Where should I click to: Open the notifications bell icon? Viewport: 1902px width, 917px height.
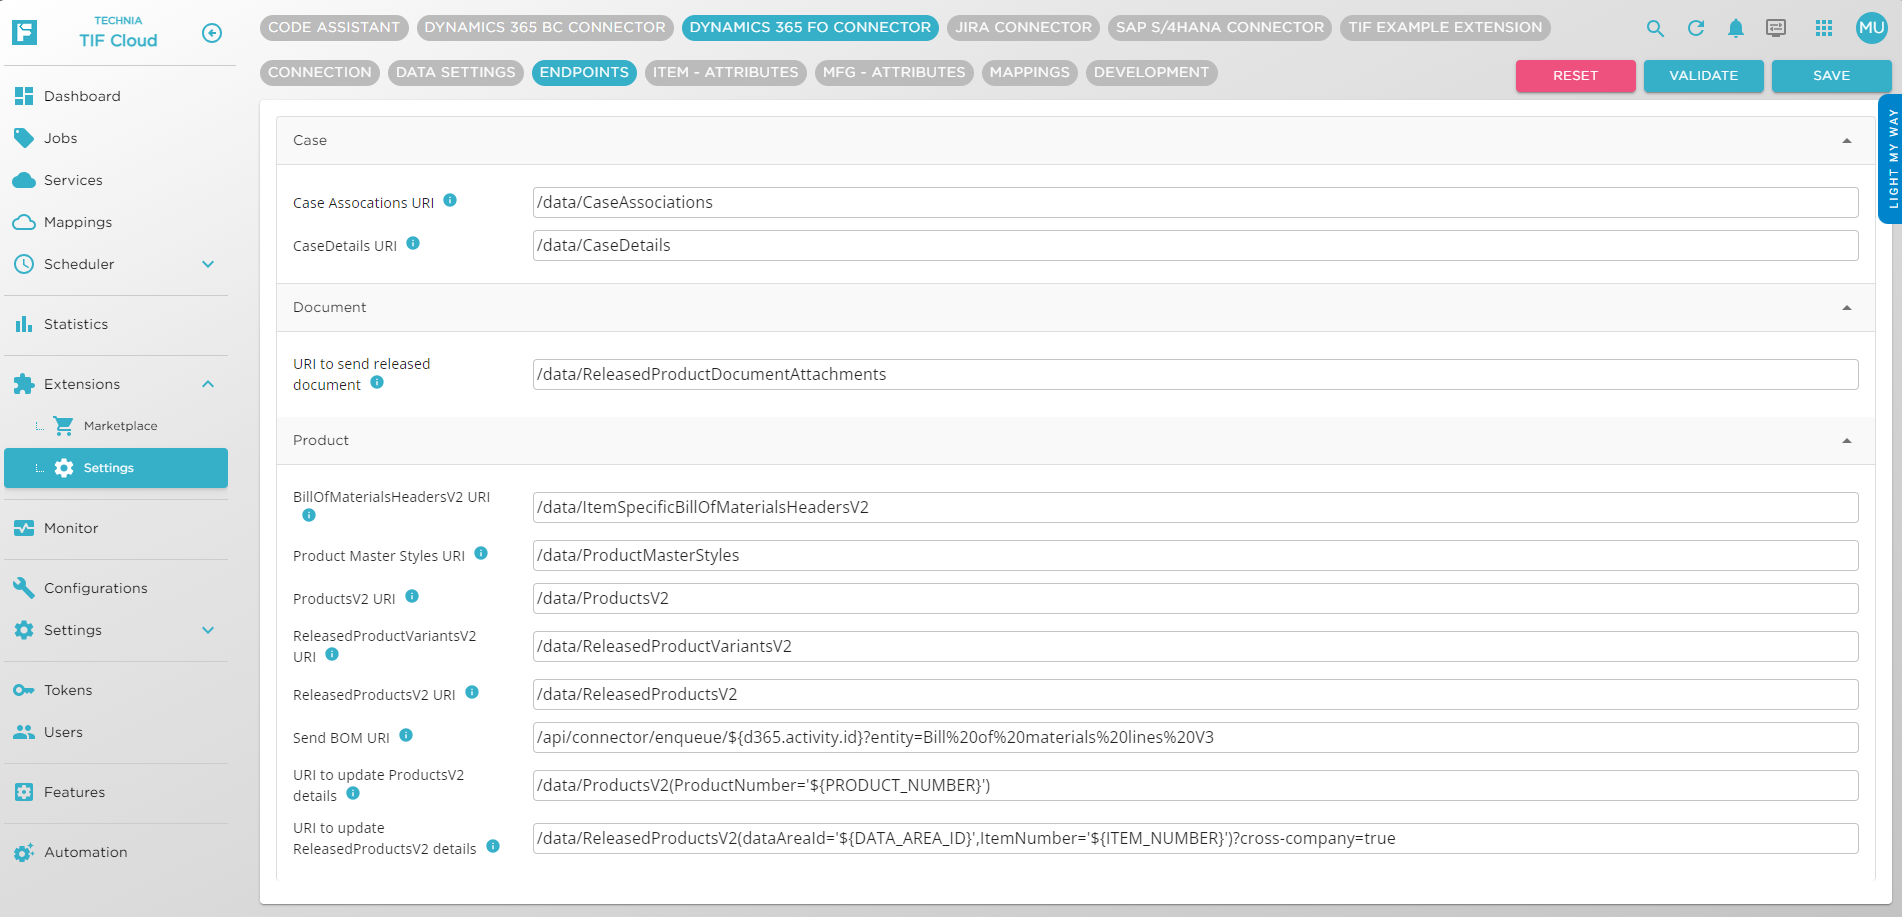tap(1736, 28)
